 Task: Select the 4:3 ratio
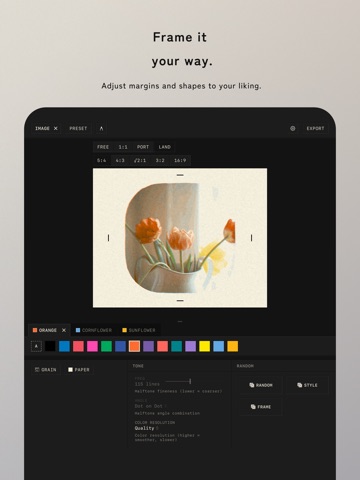tap(120, 160)
